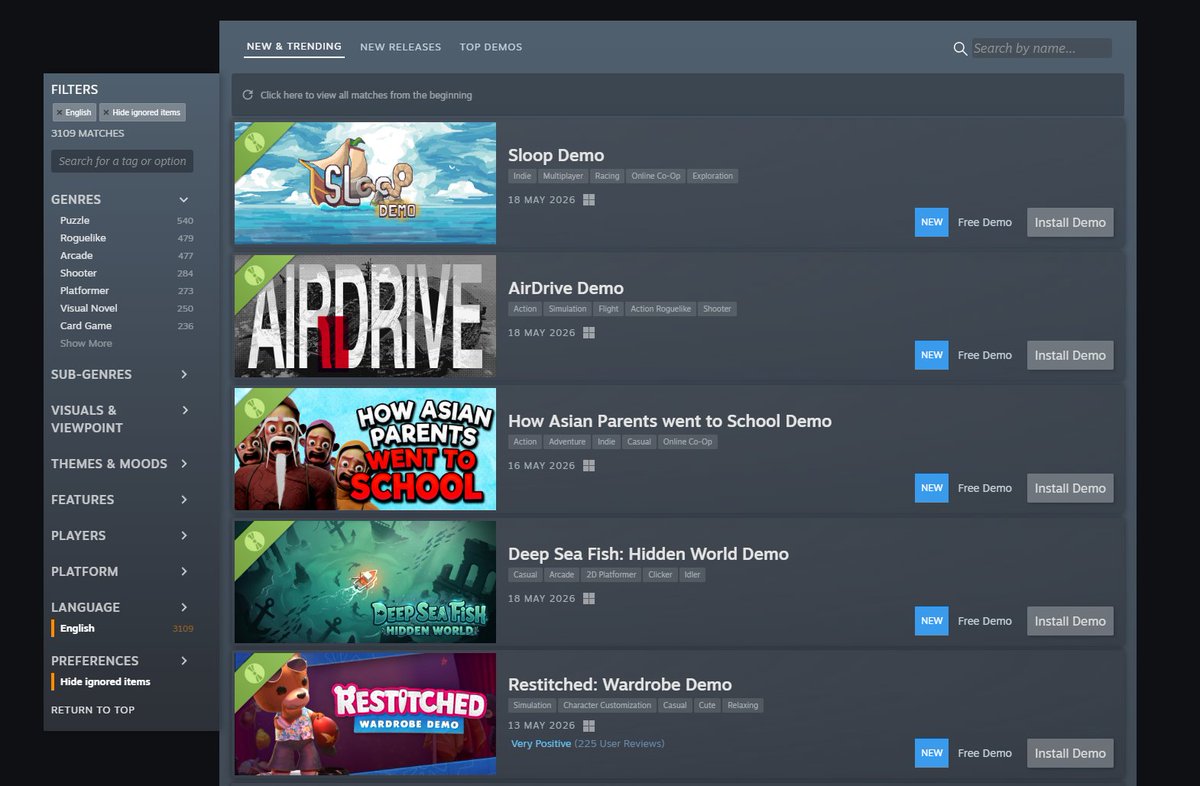Click green demo corner badge on AirDrive thumbnail
The width and height of the screenshot is (1200, 786).
click(256, 275)
